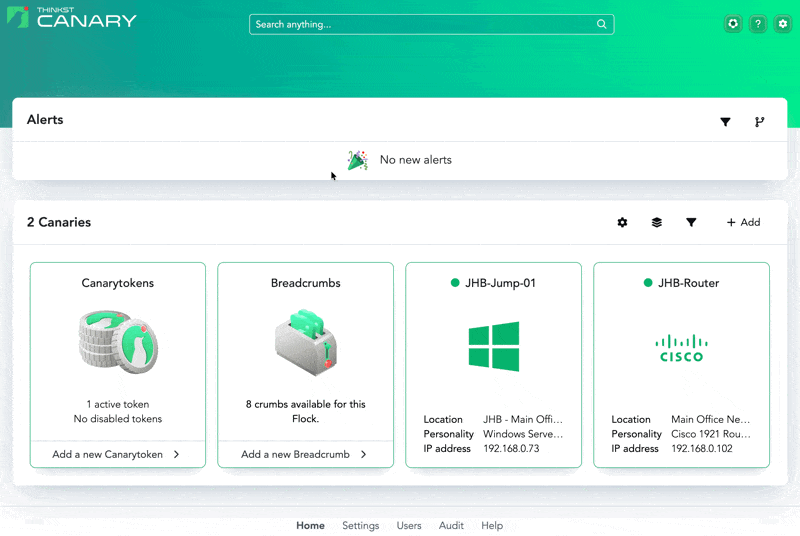Screen dimensions: 800x536
Task: Click IP address 192.168.0.73
Action: pos(511,449)
